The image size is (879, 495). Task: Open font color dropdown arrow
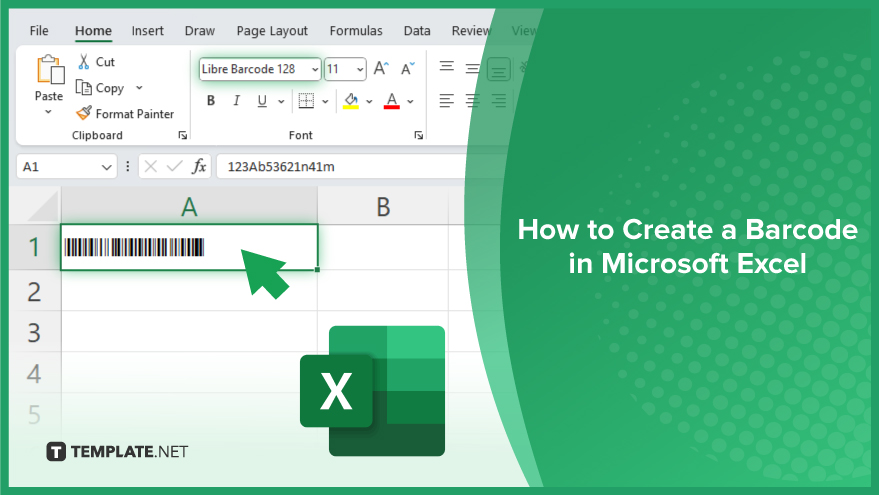(x=410, y=101)
